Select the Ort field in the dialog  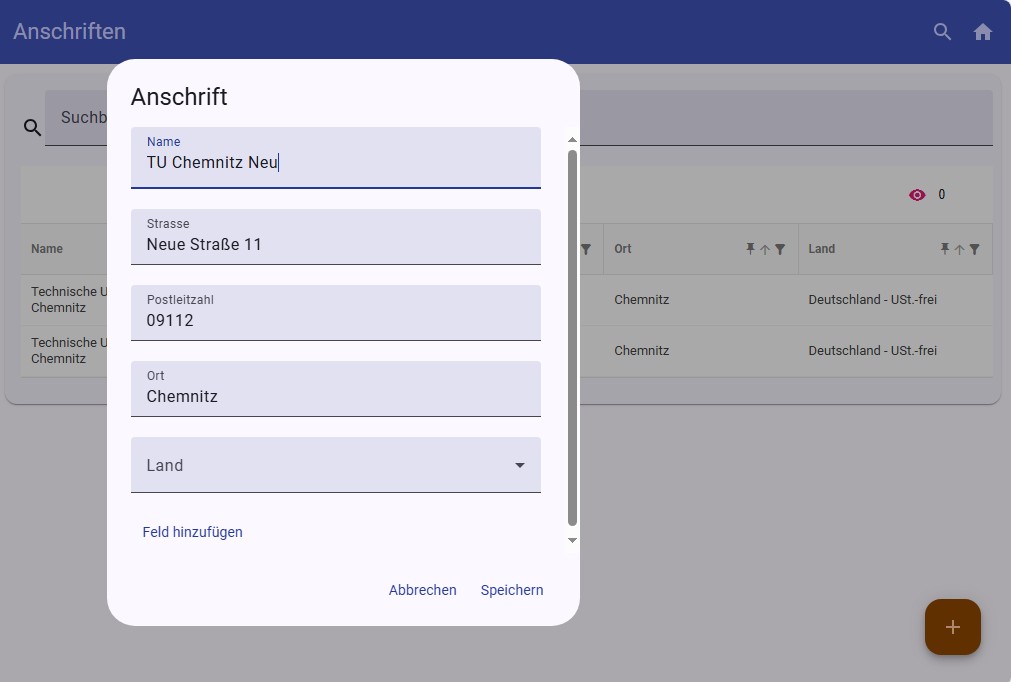pos(336,389)
